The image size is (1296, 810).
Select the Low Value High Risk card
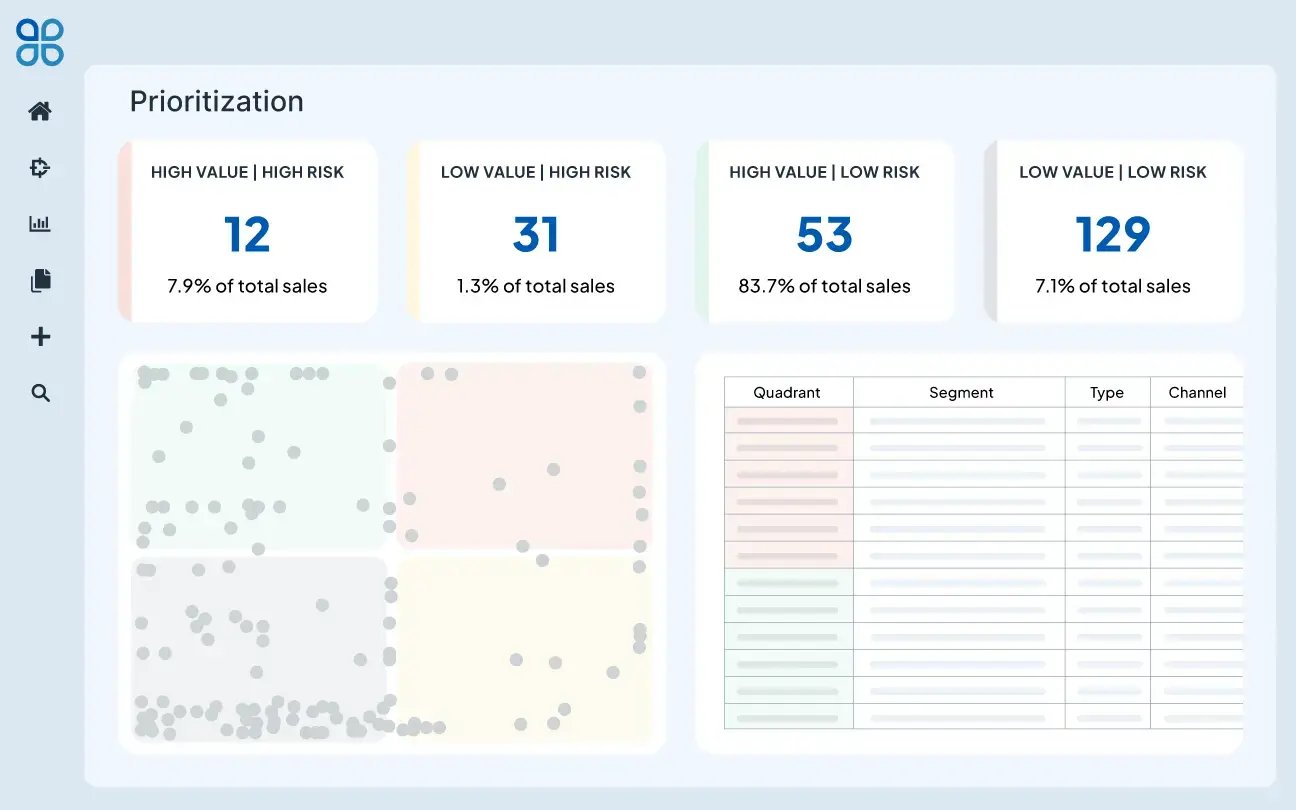pos(536,231)
